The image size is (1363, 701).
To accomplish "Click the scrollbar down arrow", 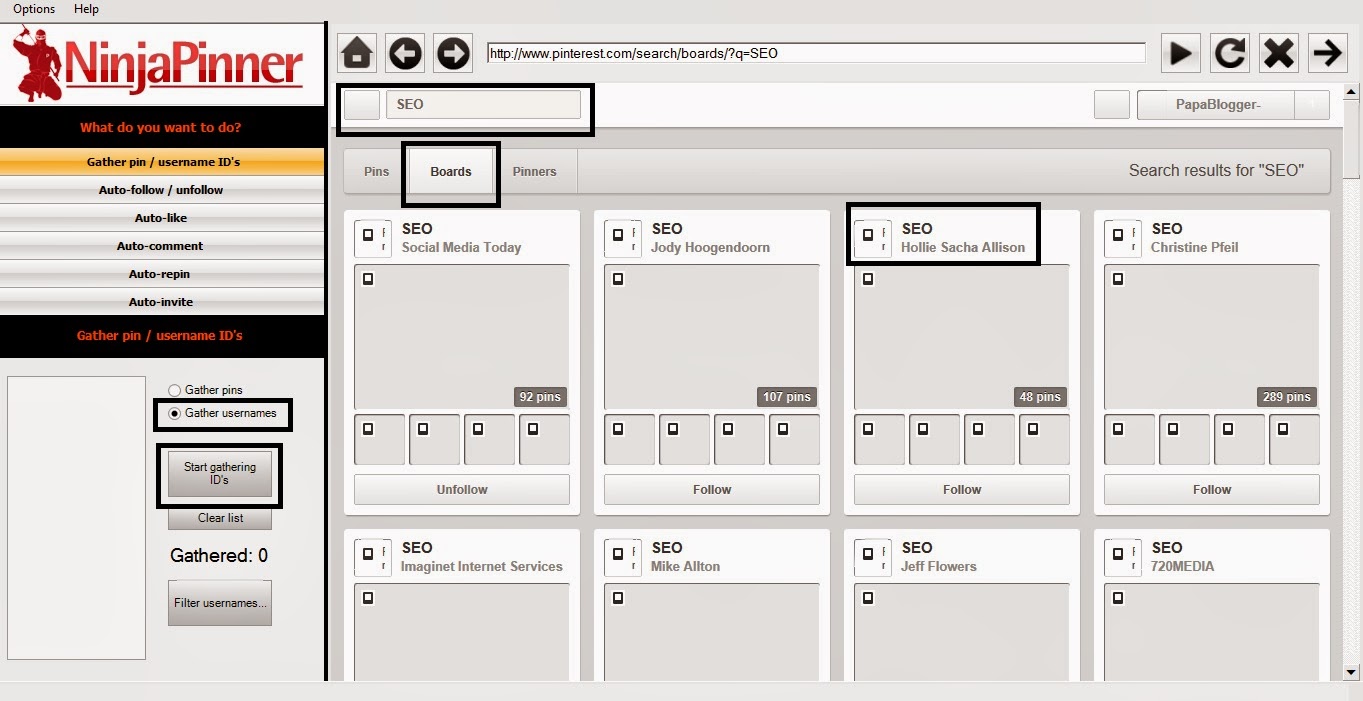I will pyautogui.click(x=1352, y=672).
